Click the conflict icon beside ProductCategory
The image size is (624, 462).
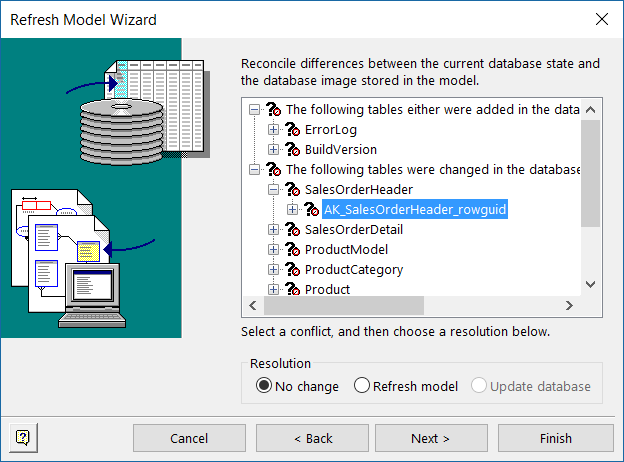(x=292, y=270)
